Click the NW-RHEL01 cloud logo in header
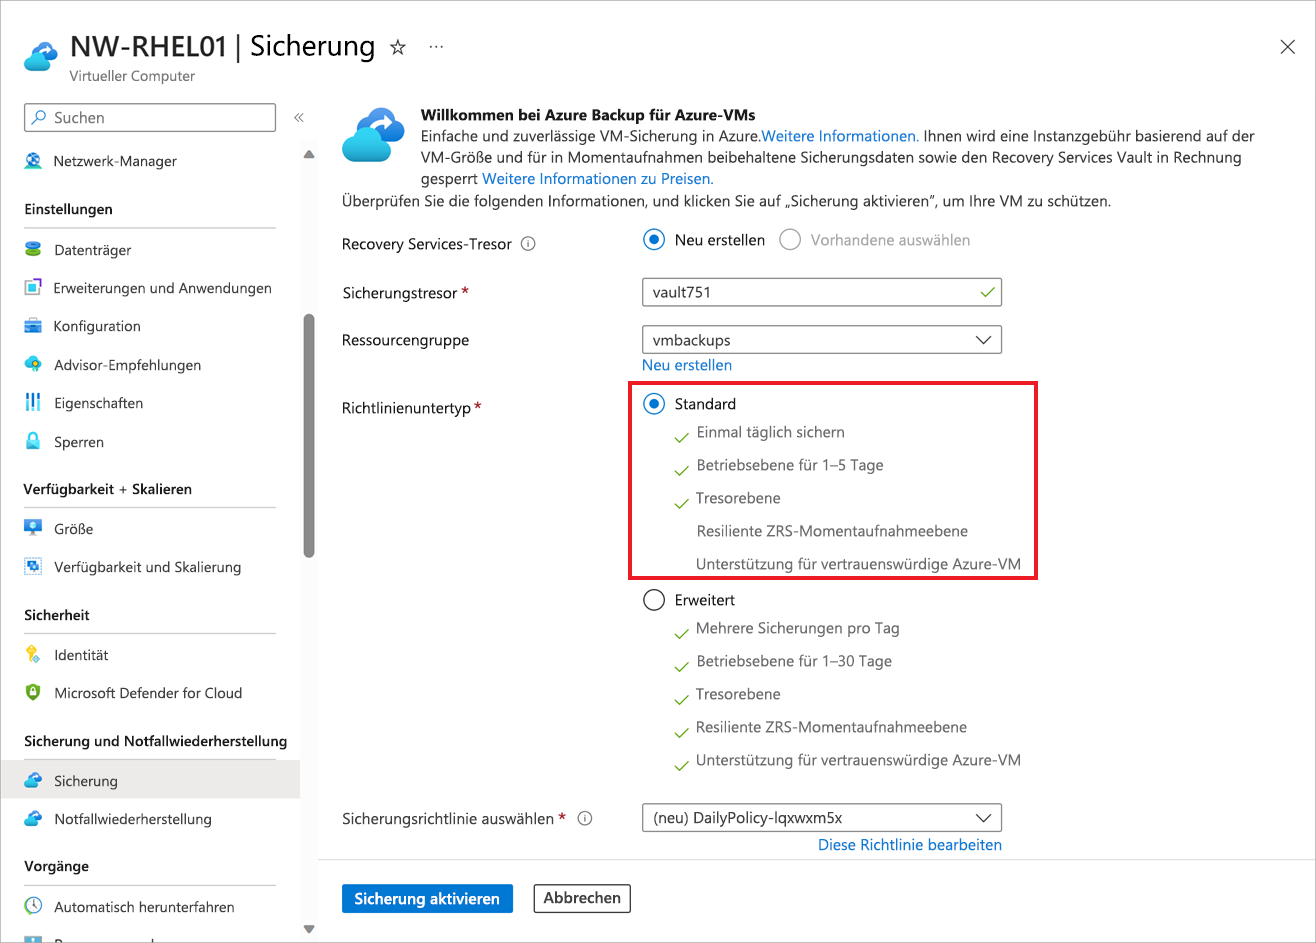Image resolution: width=1316 pixels, height=943 pixels. pyautogui.click(x=41, y=58)
